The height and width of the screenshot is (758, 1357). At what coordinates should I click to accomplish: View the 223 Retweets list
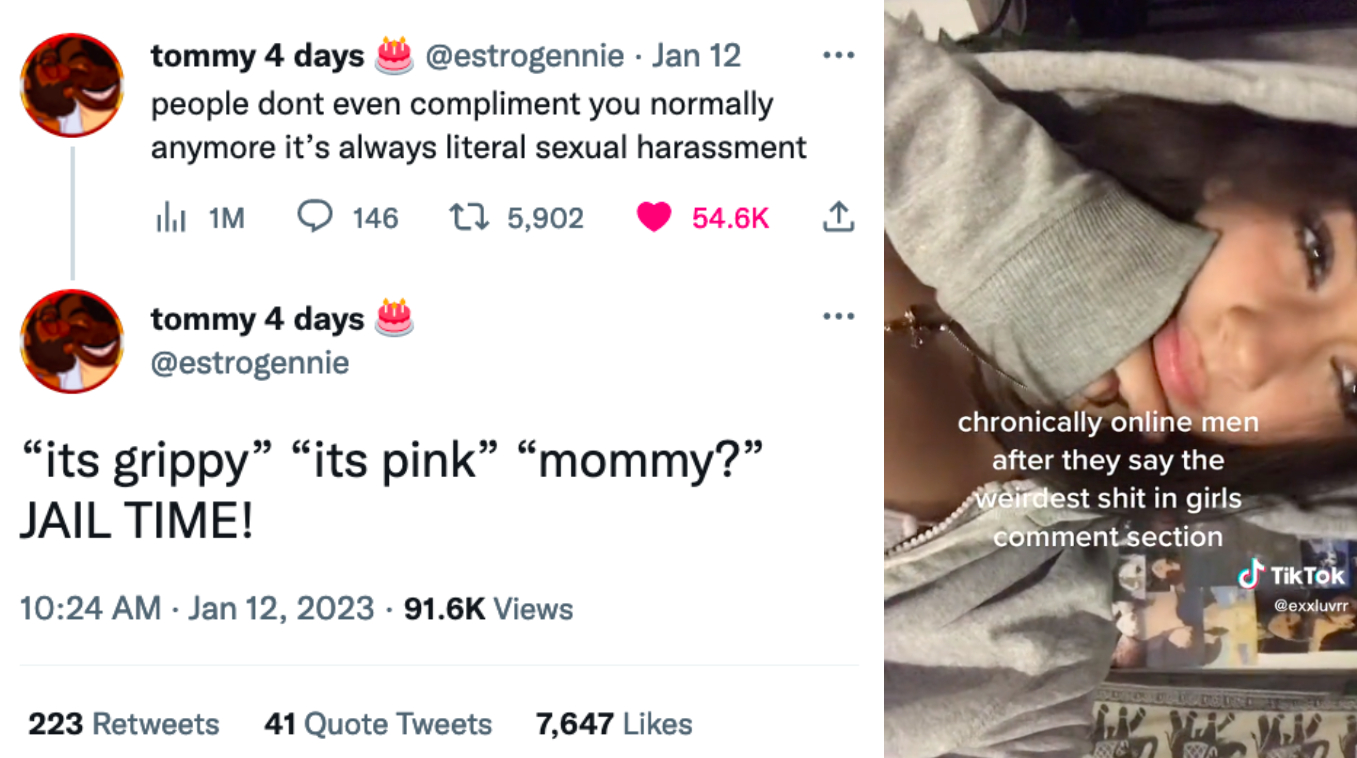click(123, 723)
